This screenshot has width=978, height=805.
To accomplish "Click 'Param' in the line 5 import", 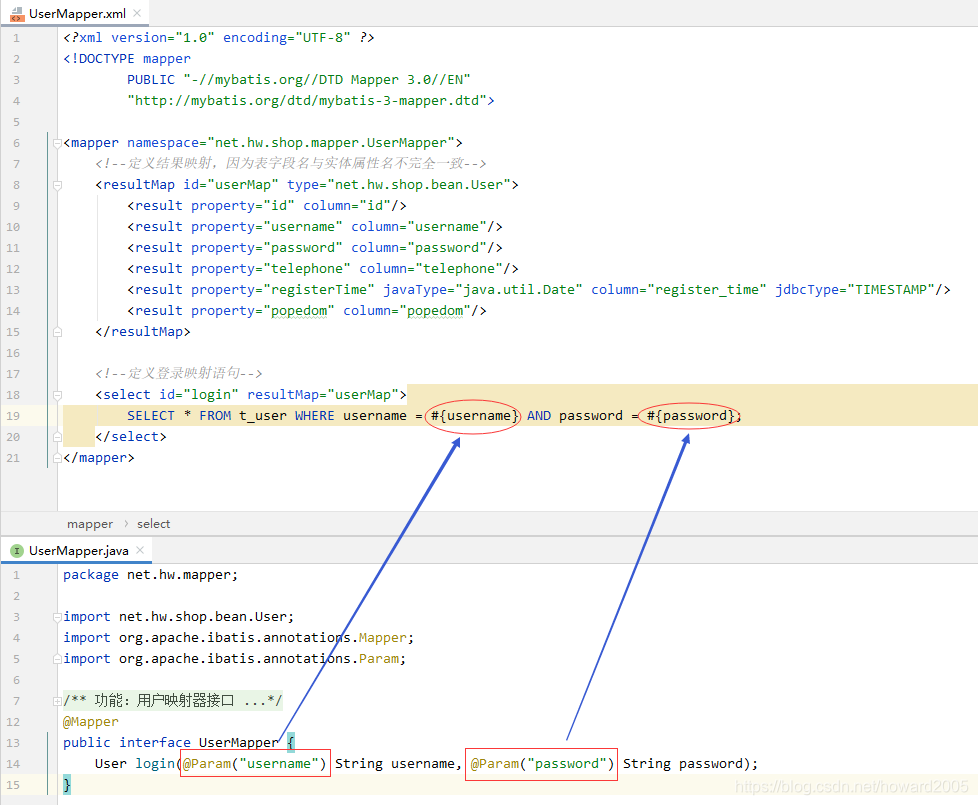I will pos(379,659).
